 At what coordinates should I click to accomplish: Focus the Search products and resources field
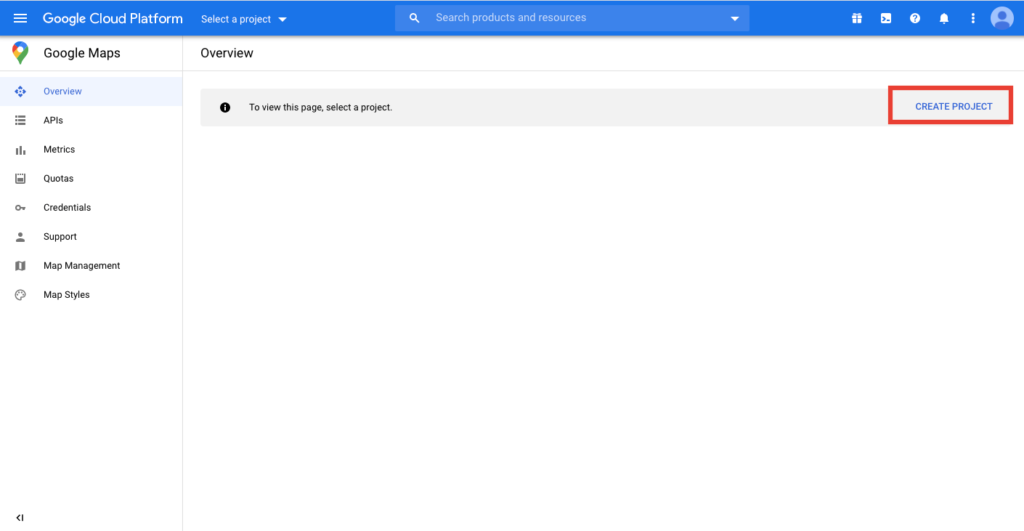point(572,18)
